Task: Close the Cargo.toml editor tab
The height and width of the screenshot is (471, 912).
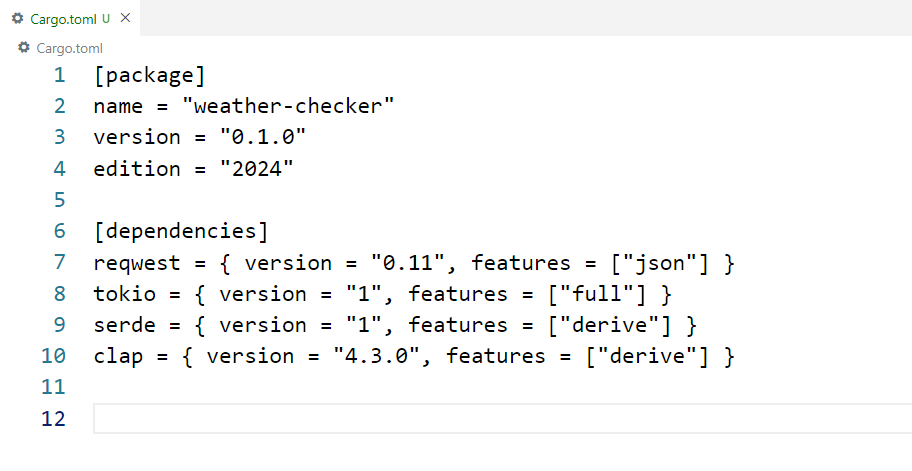Action: coord(125,18)
